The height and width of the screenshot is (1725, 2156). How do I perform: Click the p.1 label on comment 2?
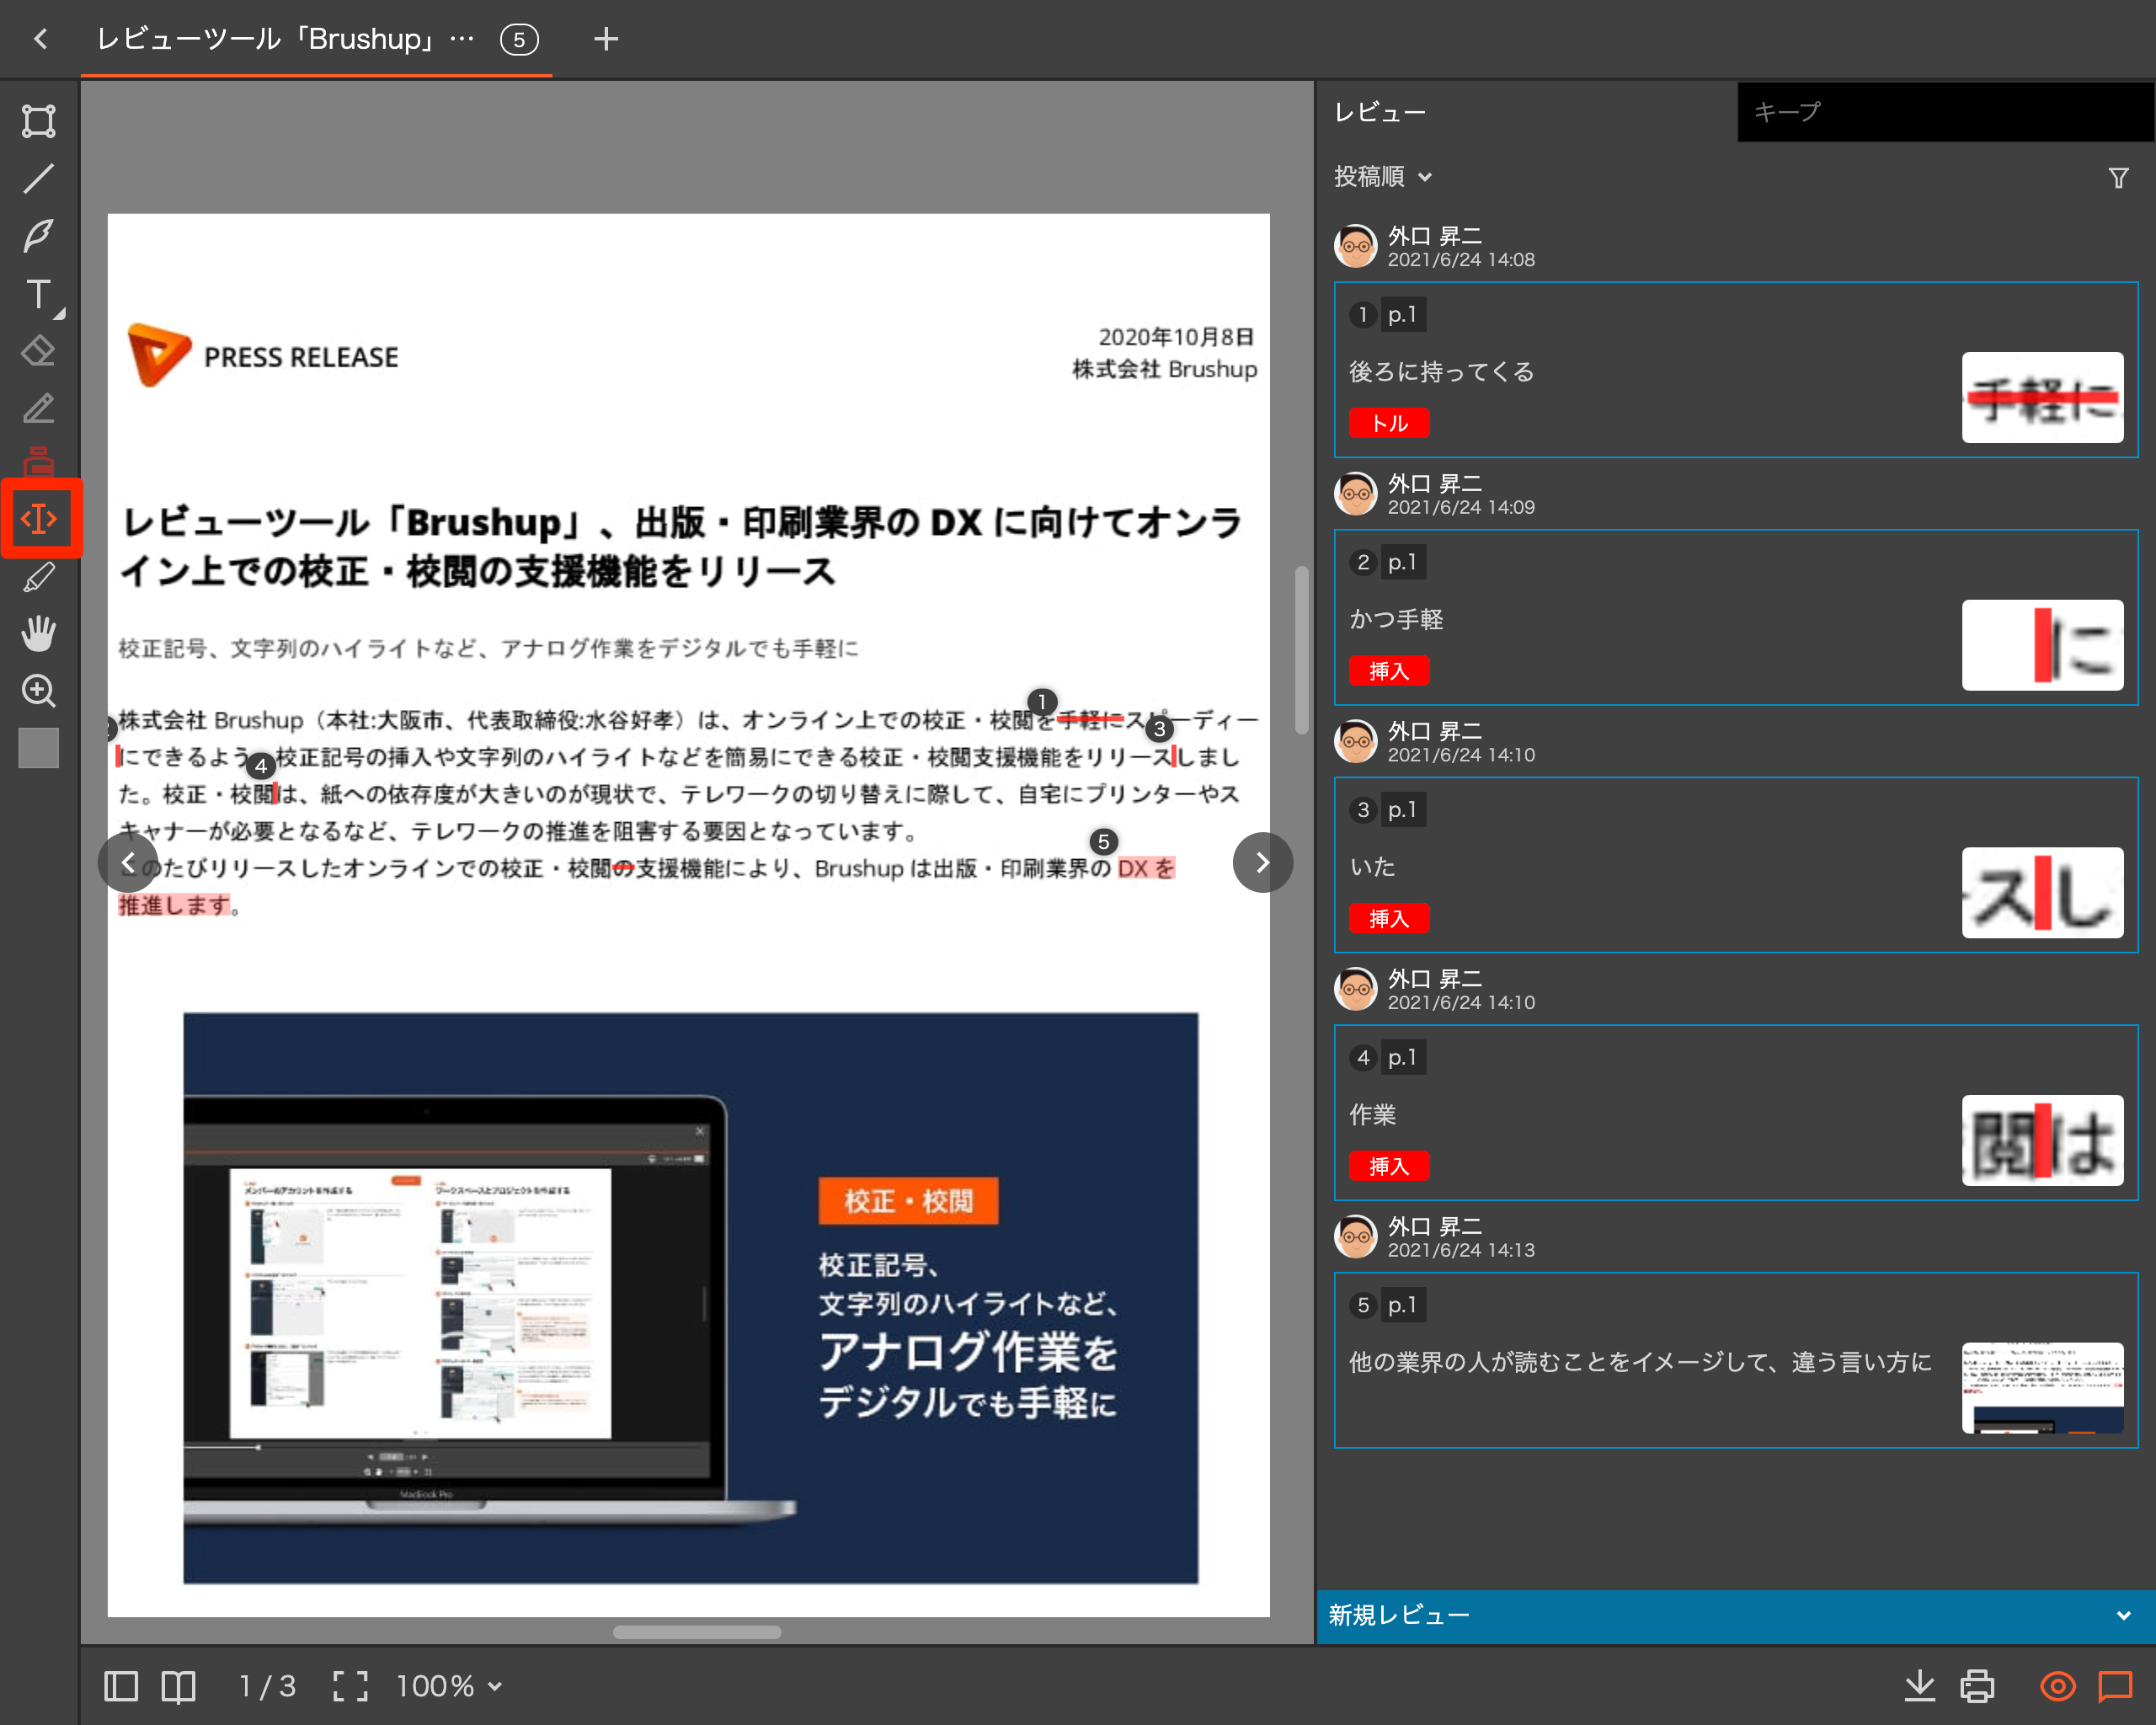tap(1402, 562)
